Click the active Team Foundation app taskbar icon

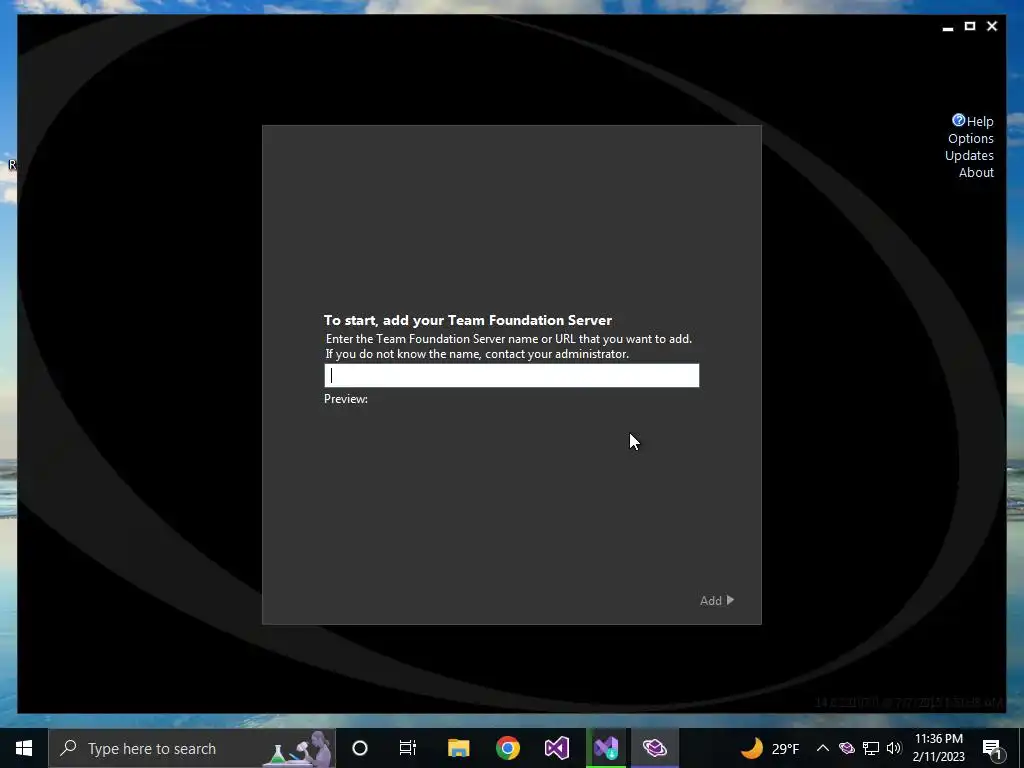654,748
